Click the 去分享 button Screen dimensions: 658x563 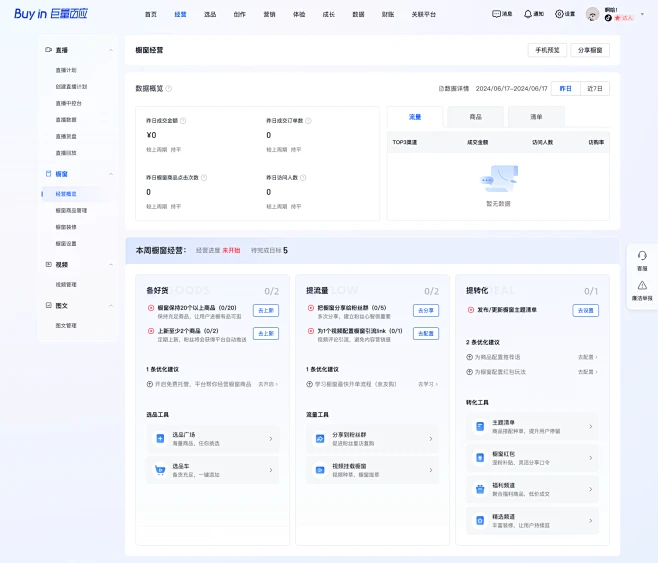click(426, 310)
